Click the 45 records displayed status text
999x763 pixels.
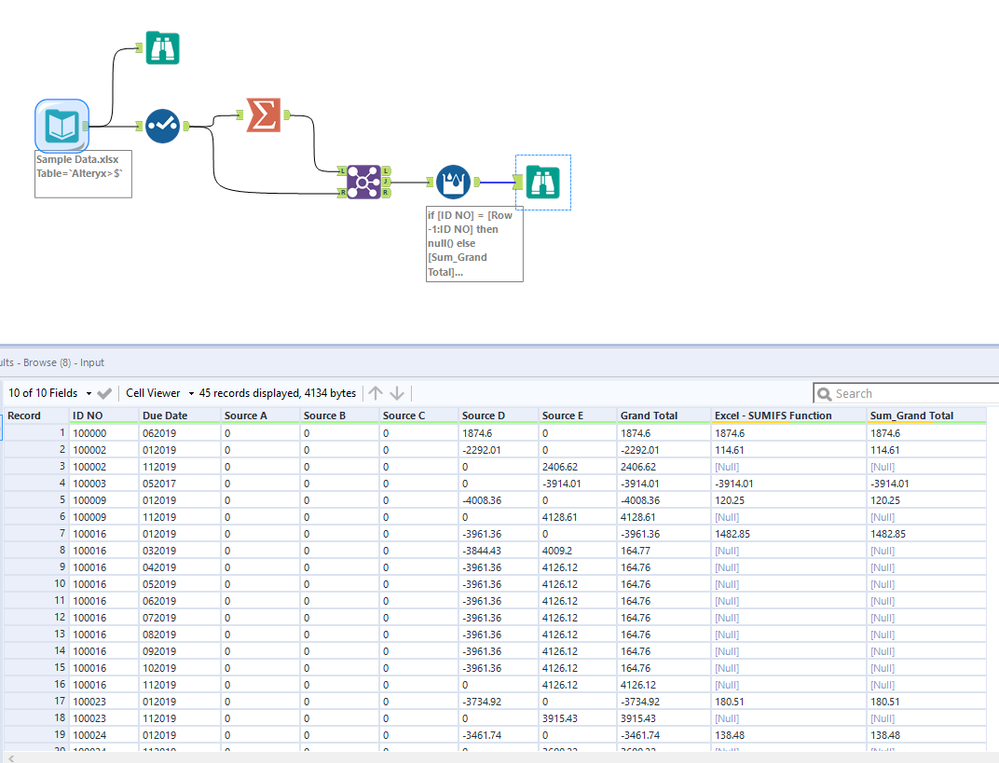point(277,393)
